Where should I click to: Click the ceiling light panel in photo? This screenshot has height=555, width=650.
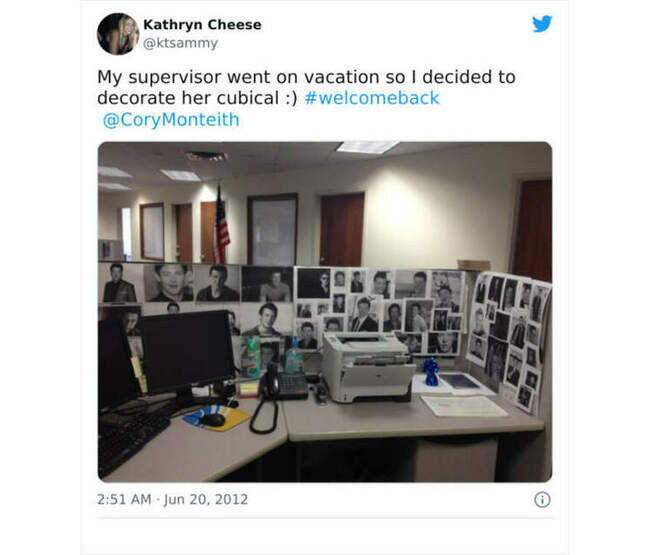click(x=366, y=147)
